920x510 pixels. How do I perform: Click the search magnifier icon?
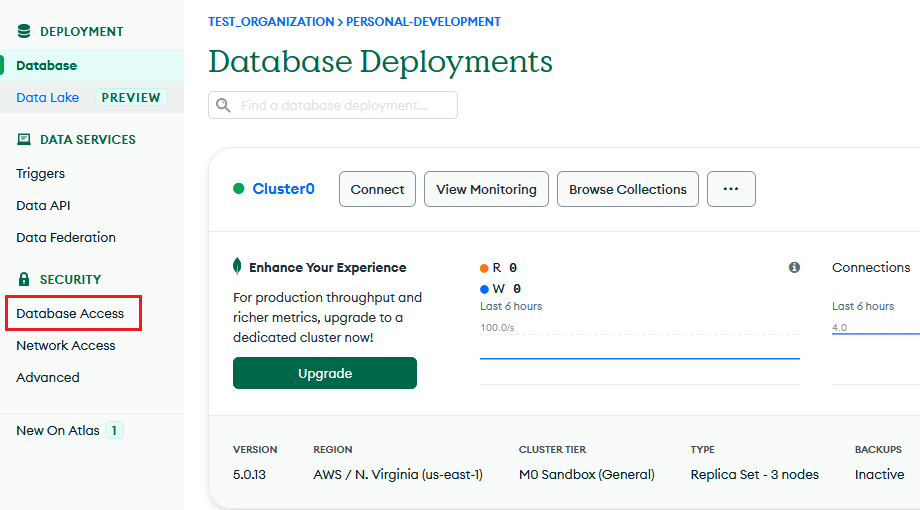coord(223,105)
